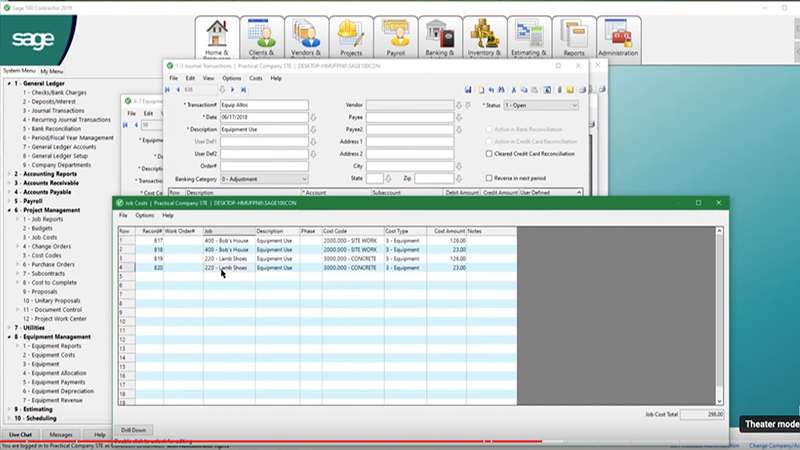Viewport: 800px width, 450px height.
Task: Collapse the 1 - General Ledger tree node
Action: tap(9, 83)
